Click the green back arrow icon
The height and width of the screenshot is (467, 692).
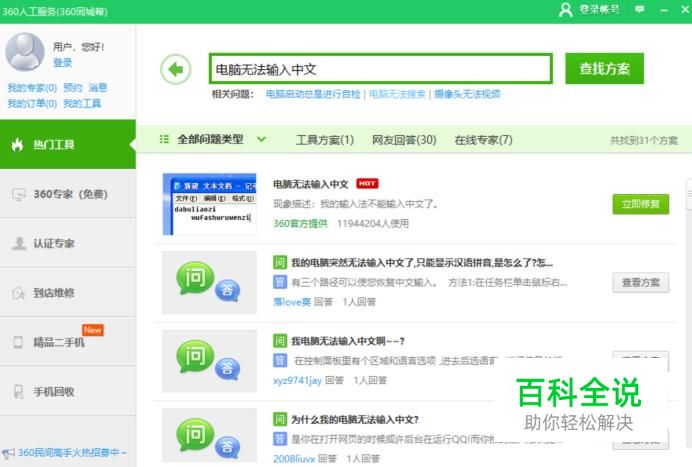(x=176, y=69)
